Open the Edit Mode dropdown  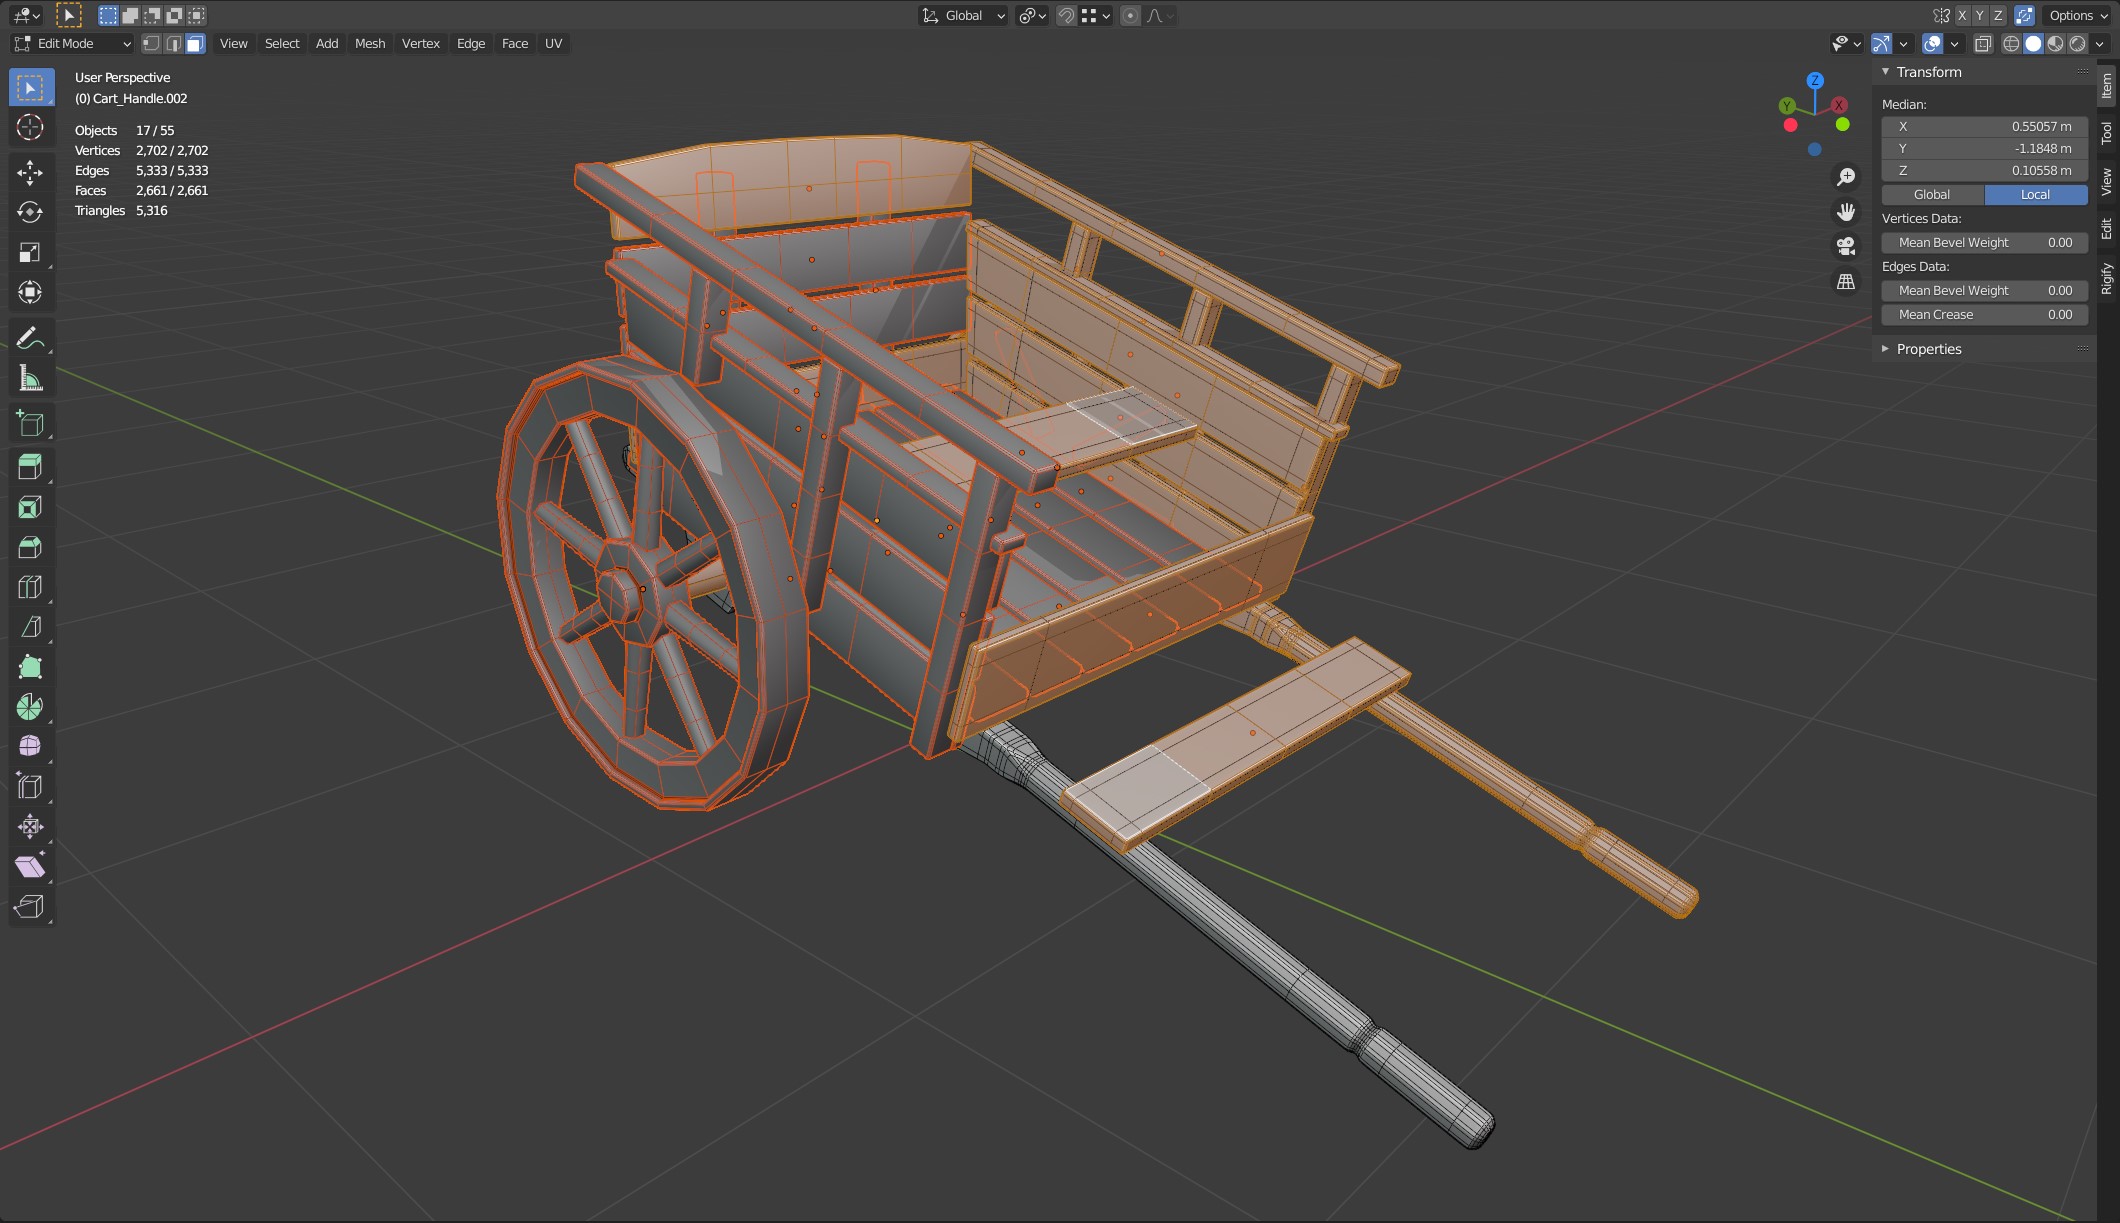pyautogui.click(x=72, y=43)
